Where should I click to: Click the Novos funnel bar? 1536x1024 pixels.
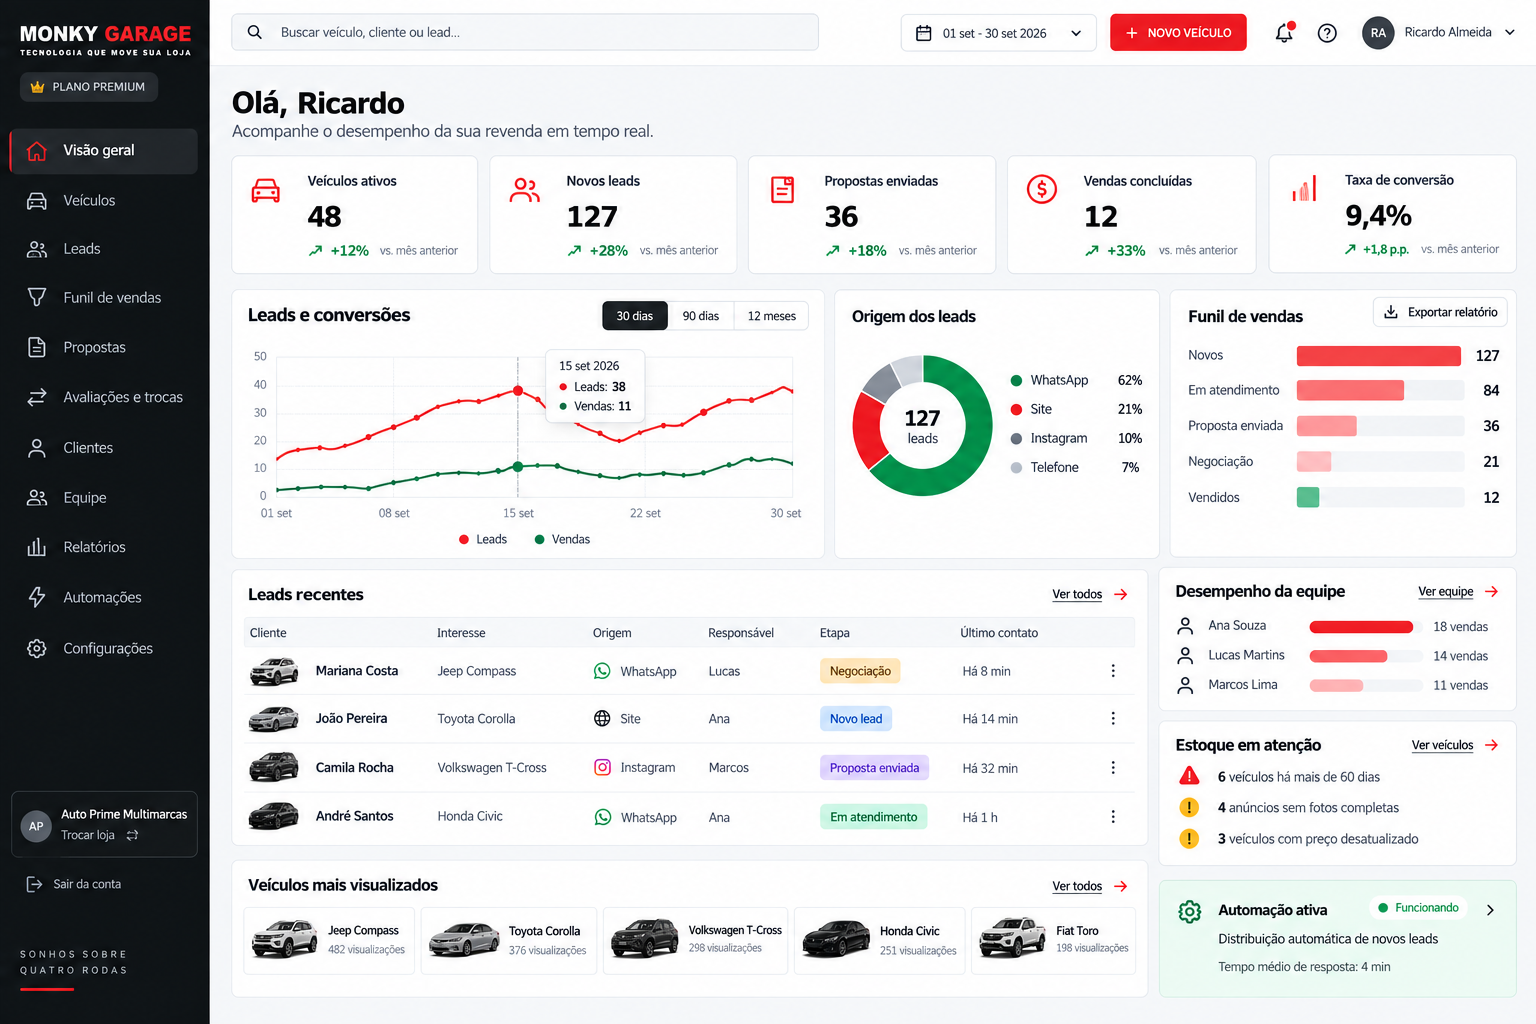point(1378,356)
